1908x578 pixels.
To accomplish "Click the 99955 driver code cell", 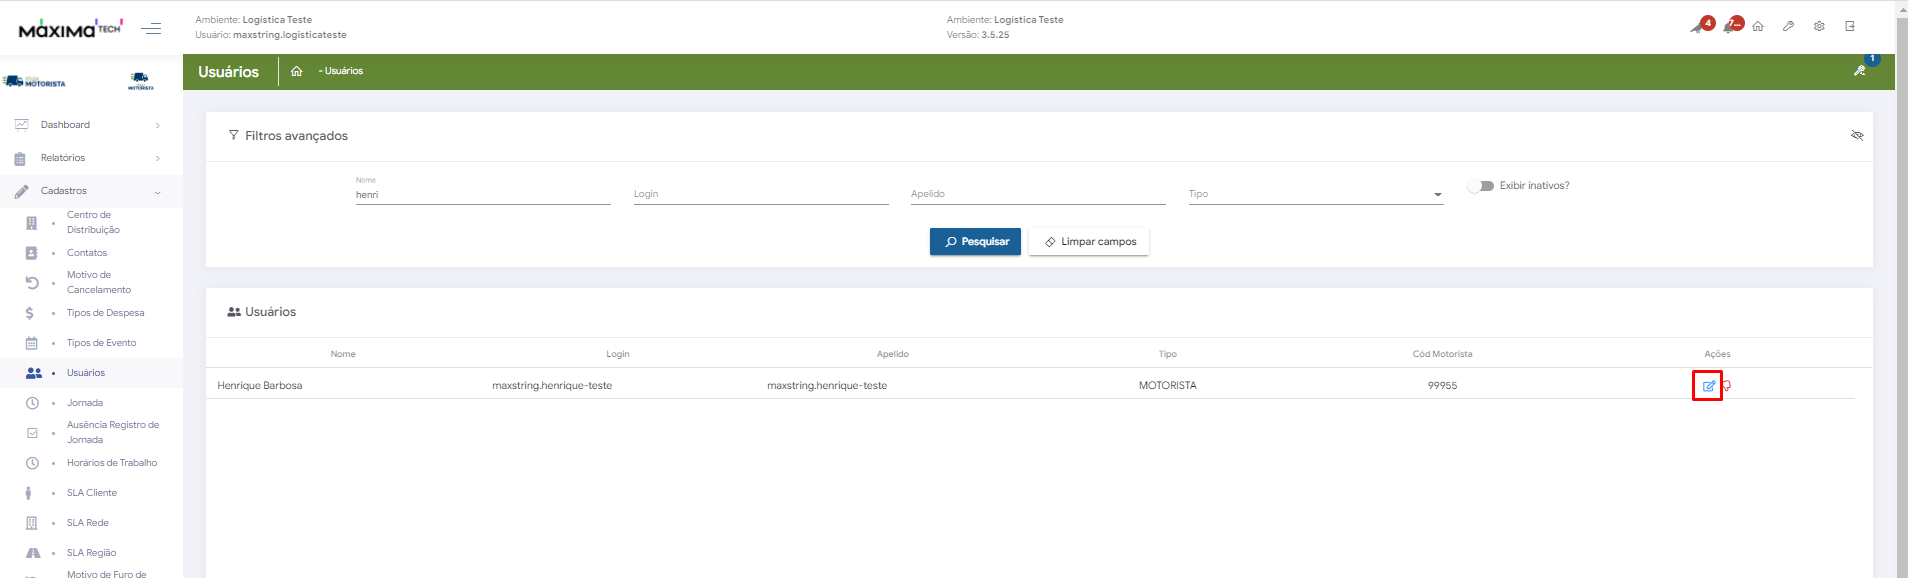I will [x=1442, y=385].
